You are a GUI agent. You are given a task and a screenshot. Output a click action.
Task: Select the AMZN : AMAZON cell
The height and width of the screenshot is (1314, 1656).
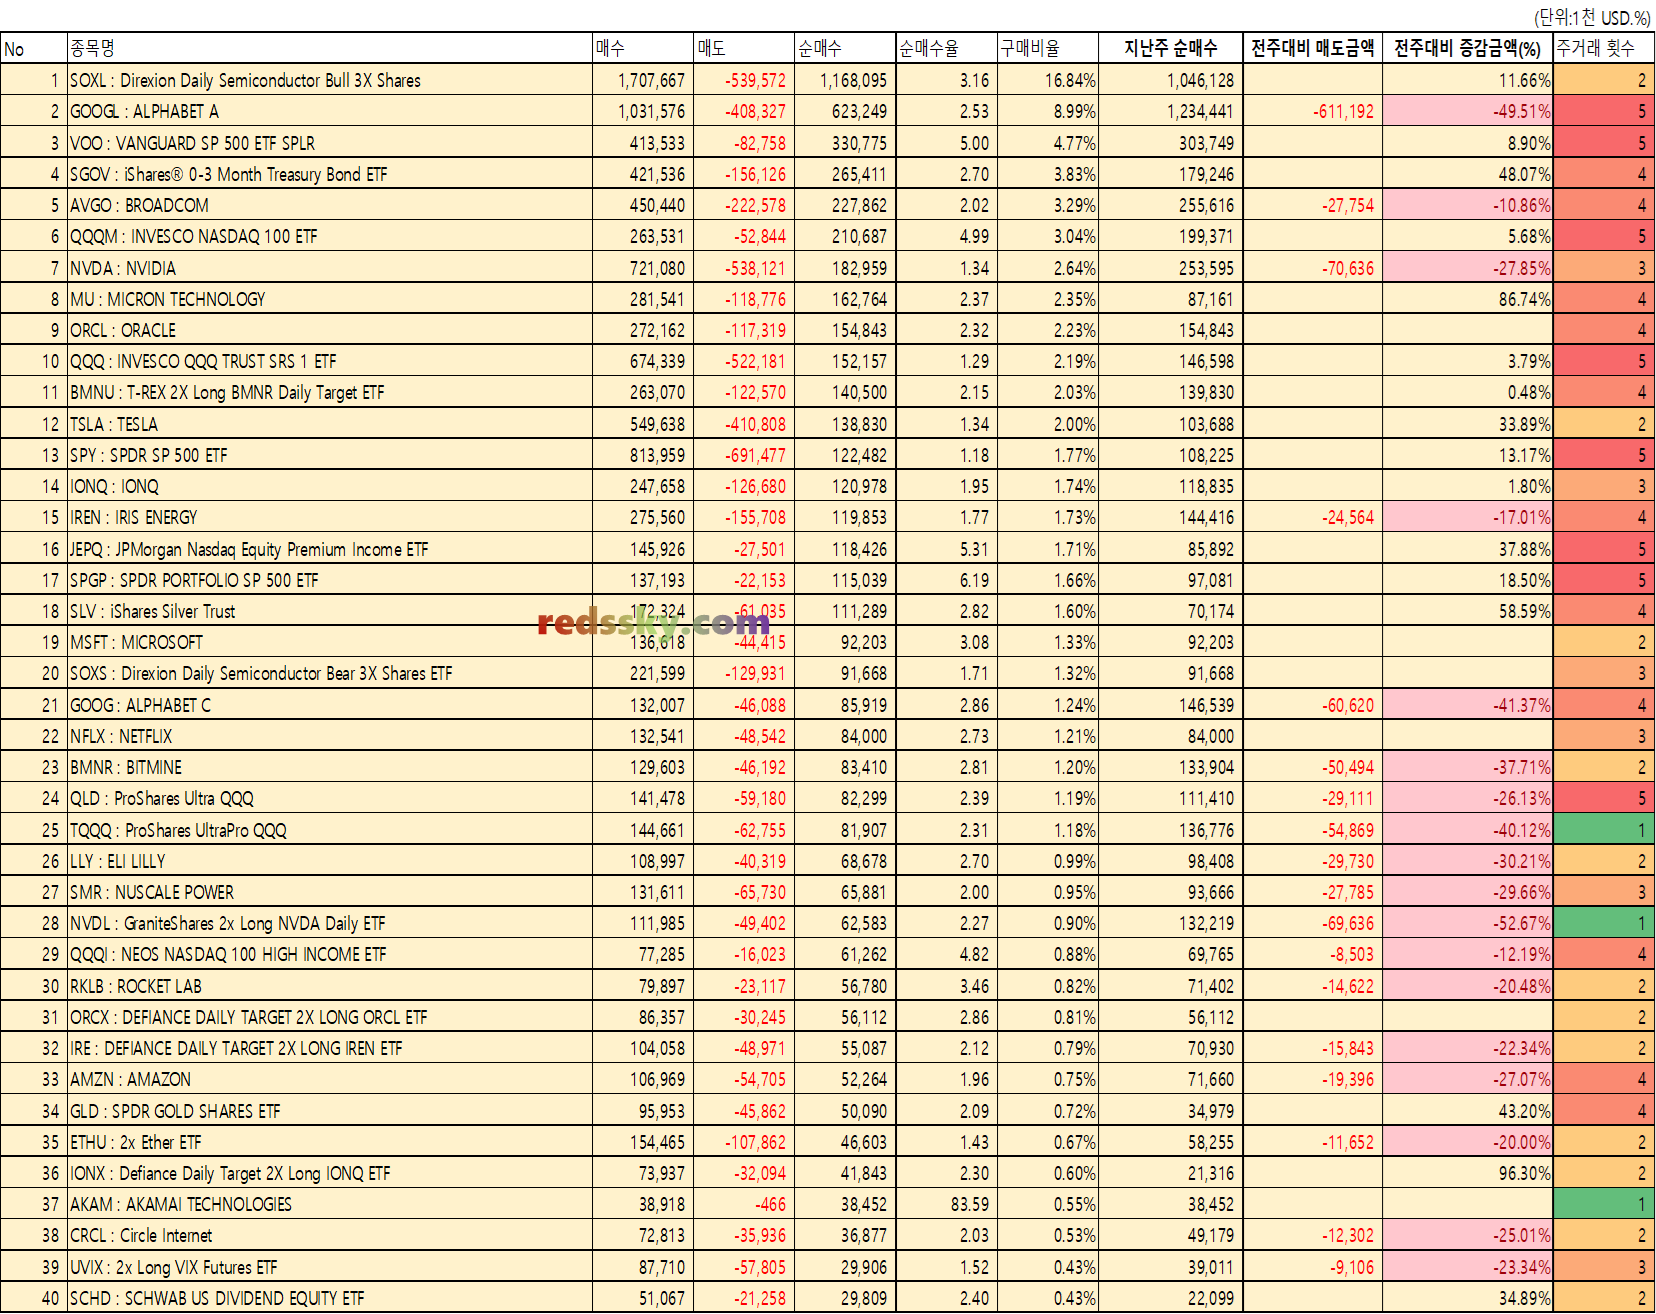[x=330, y=1079]
